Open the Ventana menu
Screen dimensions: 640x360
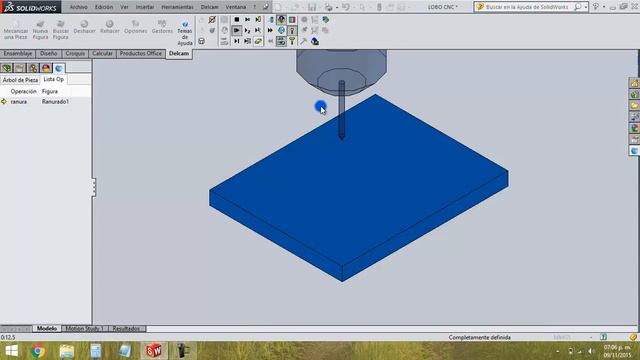(x=236, y=7)
